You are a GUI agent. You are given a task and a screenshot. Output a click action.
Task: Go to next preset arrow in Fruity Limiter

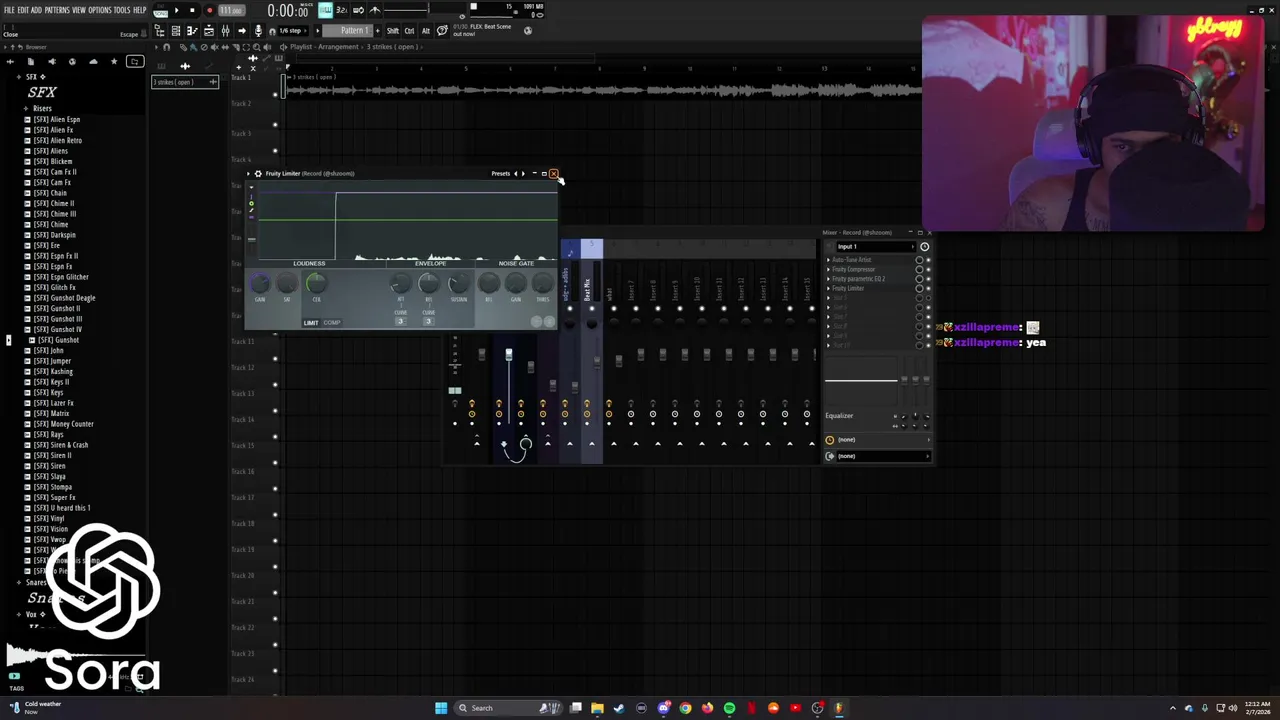[x=523, y=173]
